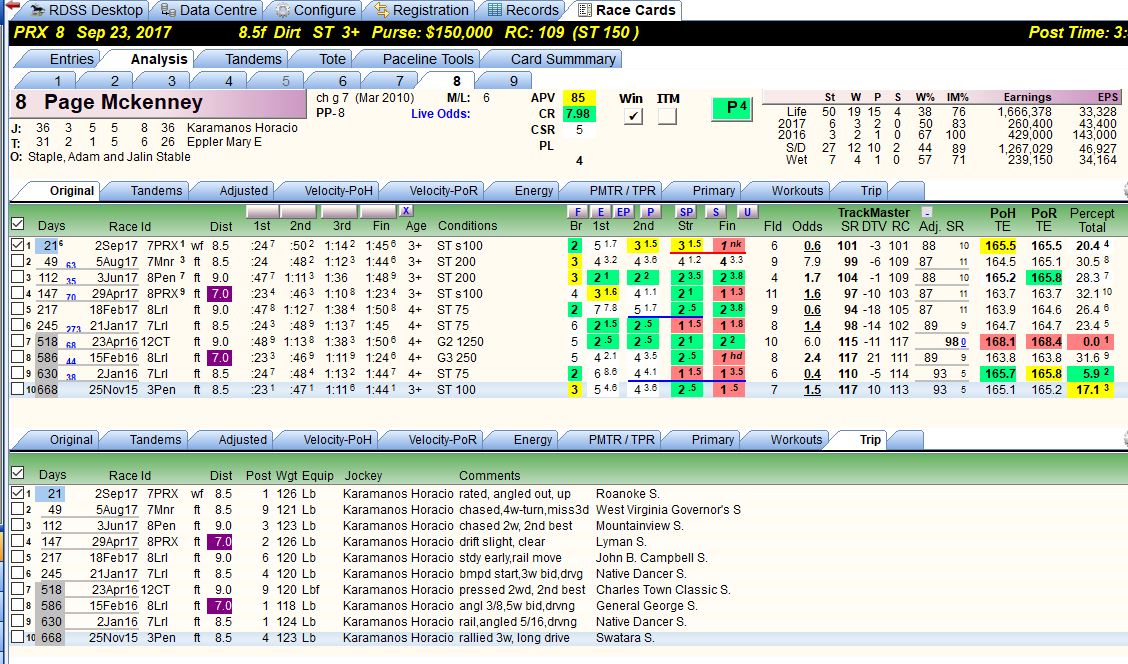Click the Data Centre database icon
Screen dimensions: 1128x664
tap(168, 10)
